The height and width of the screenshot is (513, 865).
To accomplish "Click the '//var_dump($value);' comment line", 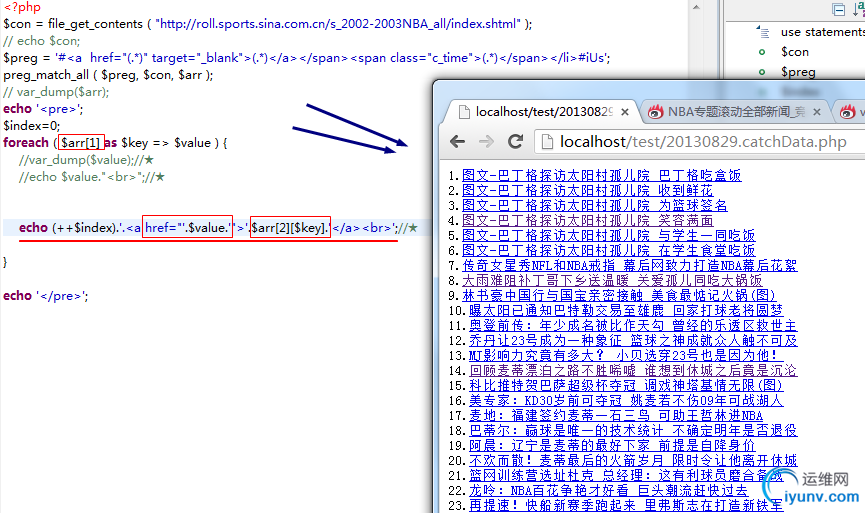I will point(86,160).
